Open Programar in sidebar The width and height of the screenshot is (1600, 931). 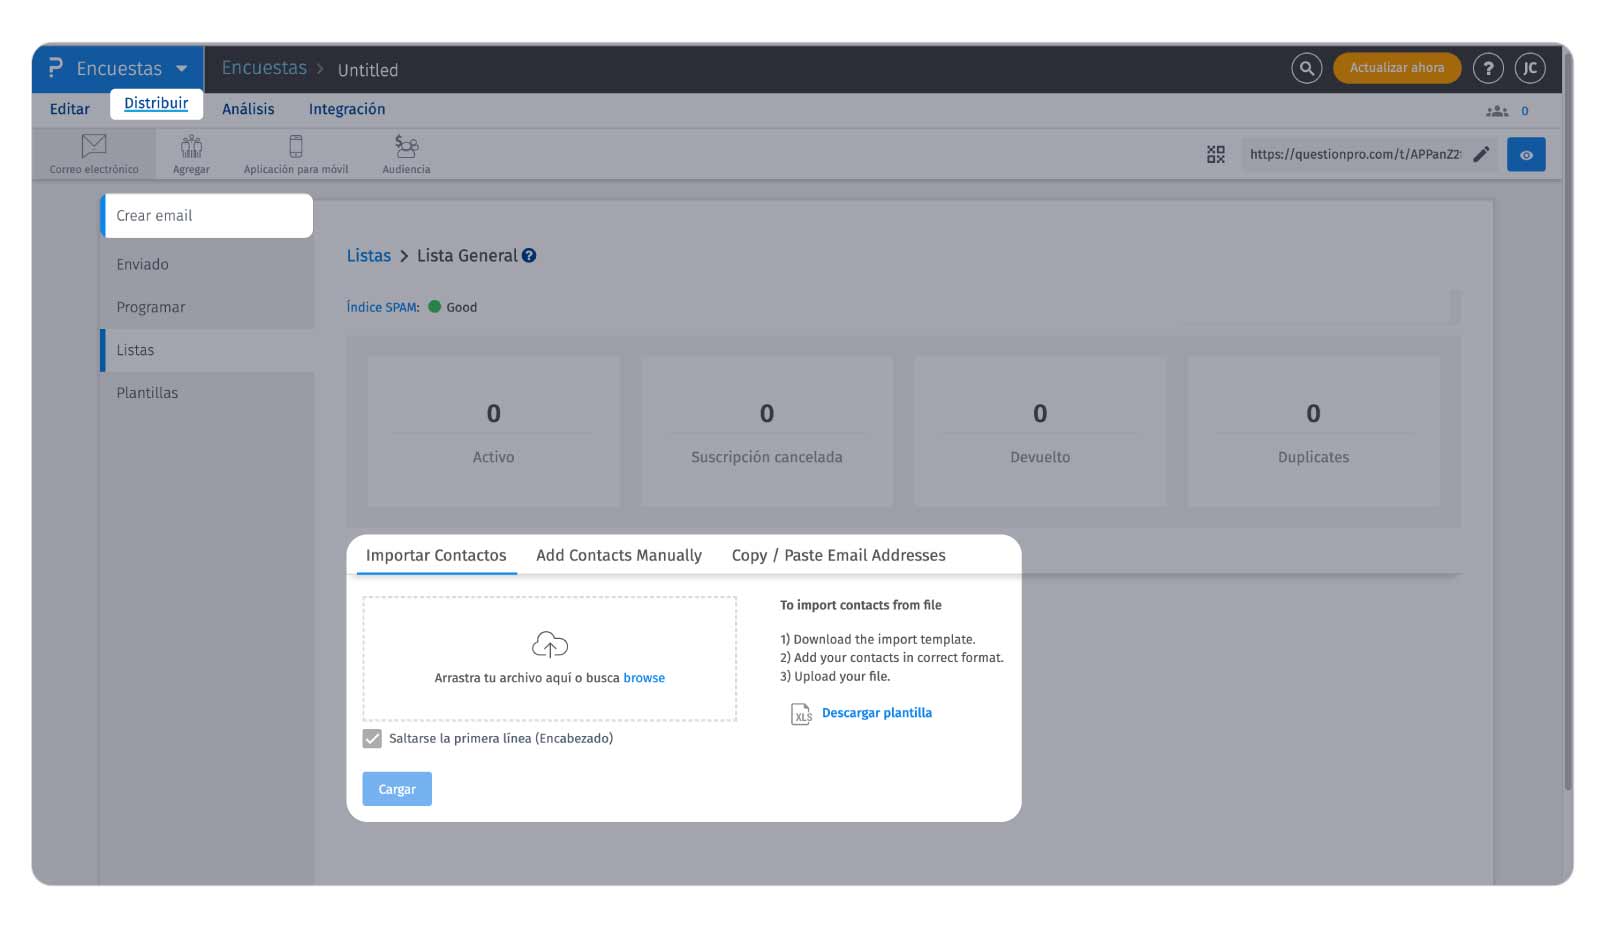click(x=207, y=307)
